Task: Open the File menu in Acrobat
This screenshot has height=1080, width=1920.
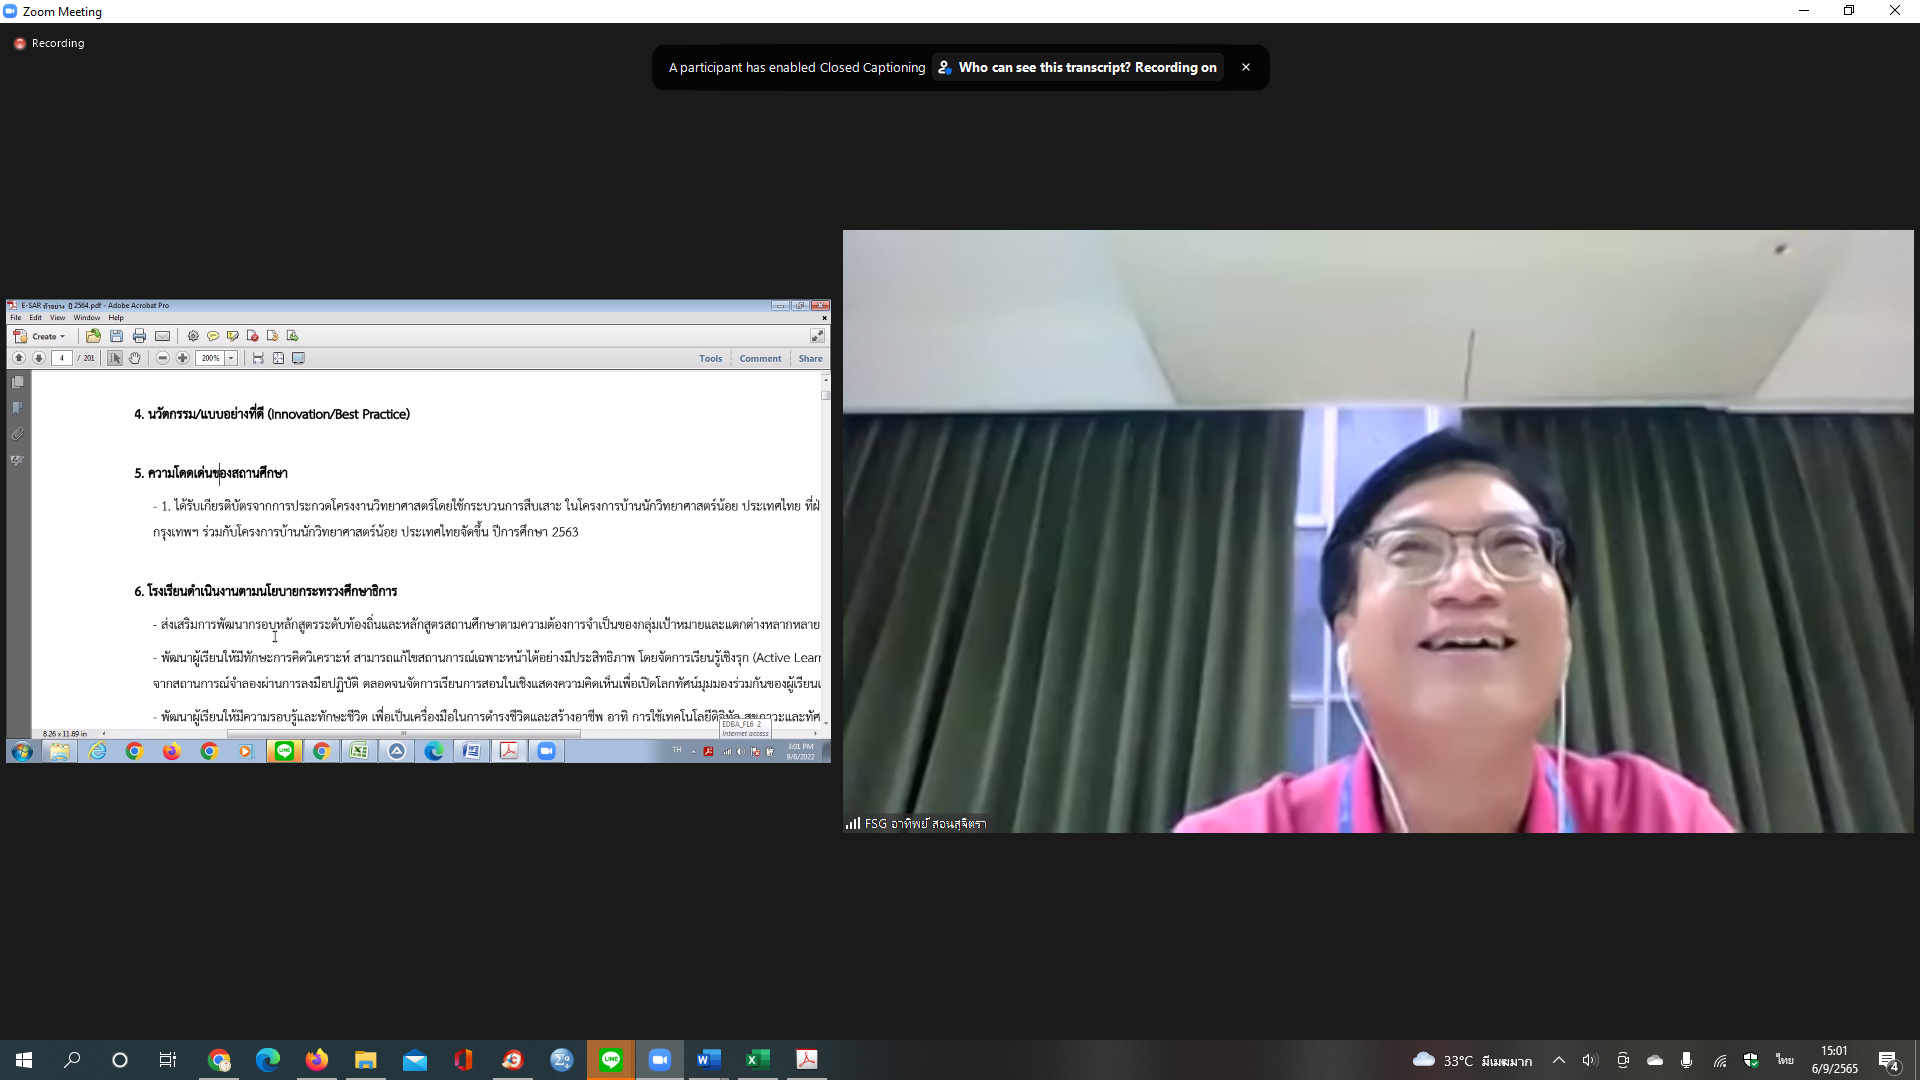Action: click(x=16, y=318)
